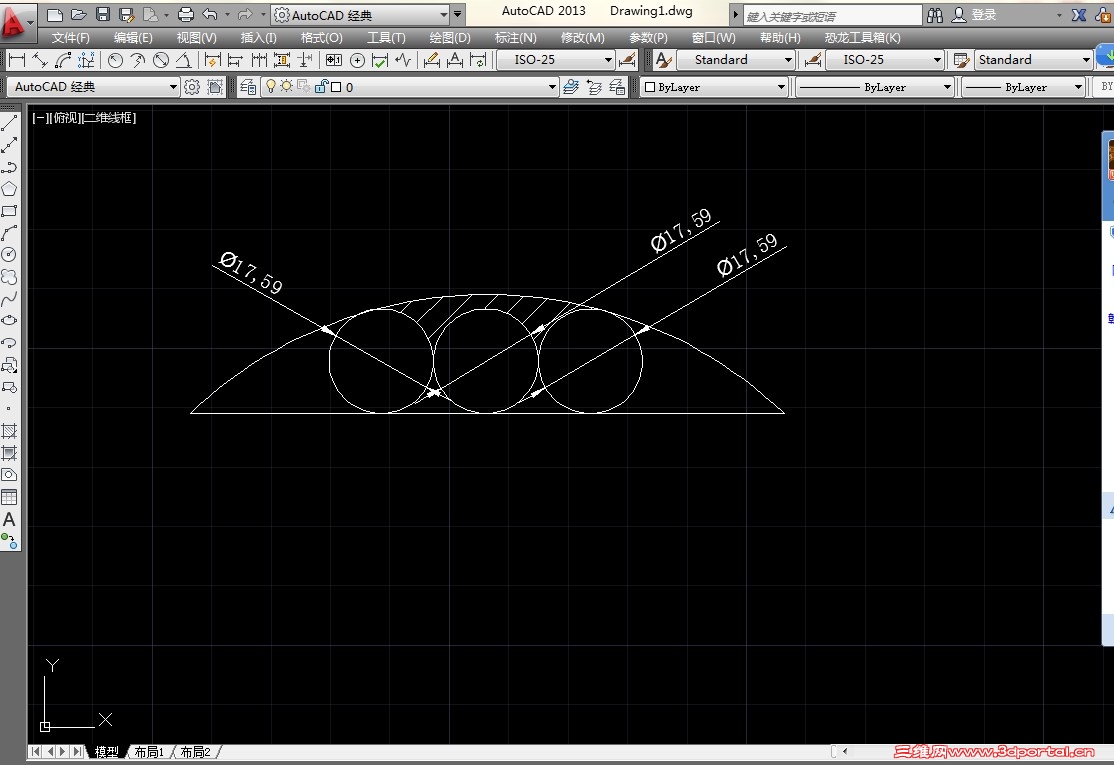
Task: Switch to the 布局2 layout tab
Action: 195,752
